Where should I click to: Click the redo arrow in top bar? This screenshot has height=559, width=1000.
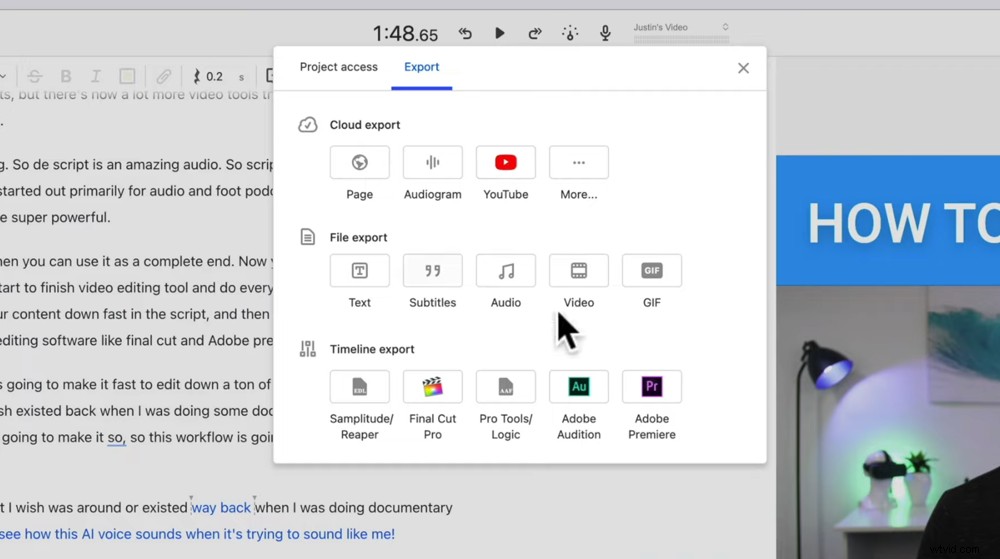[534, 33]
